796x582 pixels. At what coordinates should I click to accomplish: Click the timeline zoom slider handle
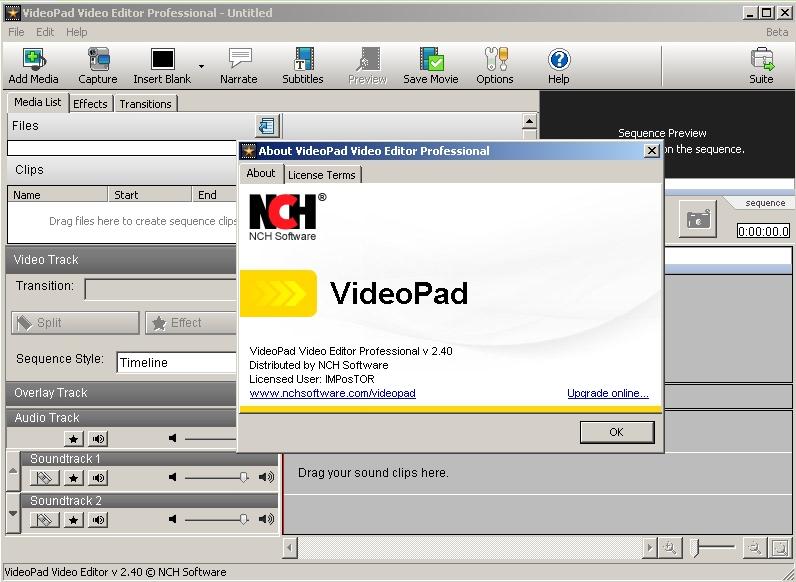tap(696, 547)
